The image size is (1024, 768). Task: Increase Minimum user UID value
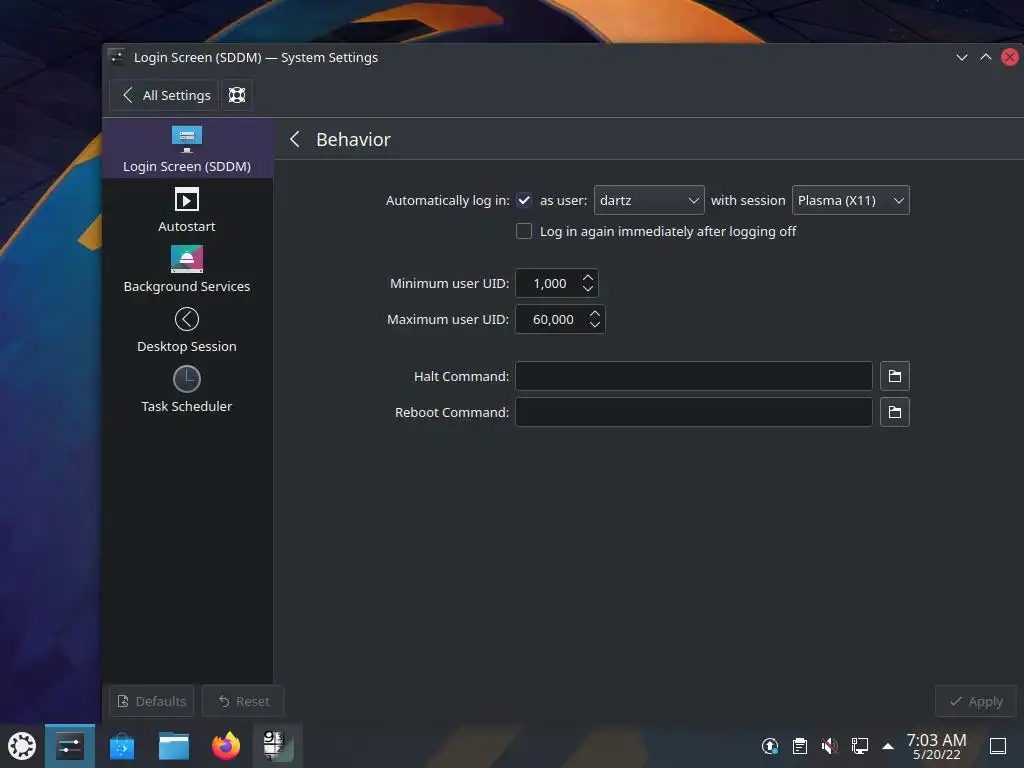coord(588,277)
